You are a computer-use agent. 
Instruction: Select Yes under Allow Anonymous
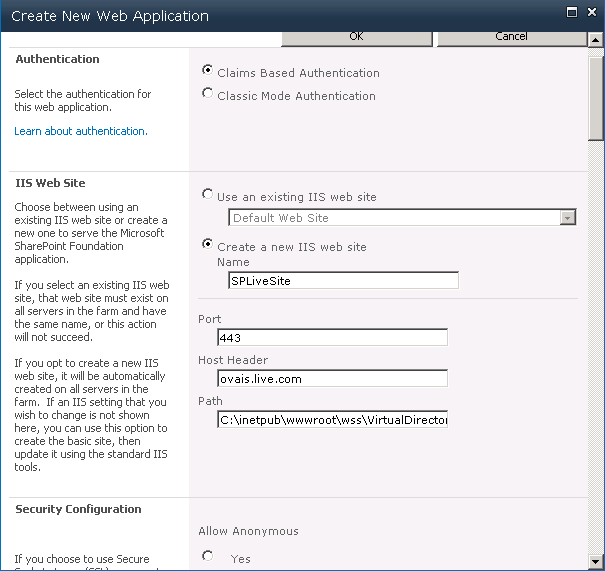207,557
